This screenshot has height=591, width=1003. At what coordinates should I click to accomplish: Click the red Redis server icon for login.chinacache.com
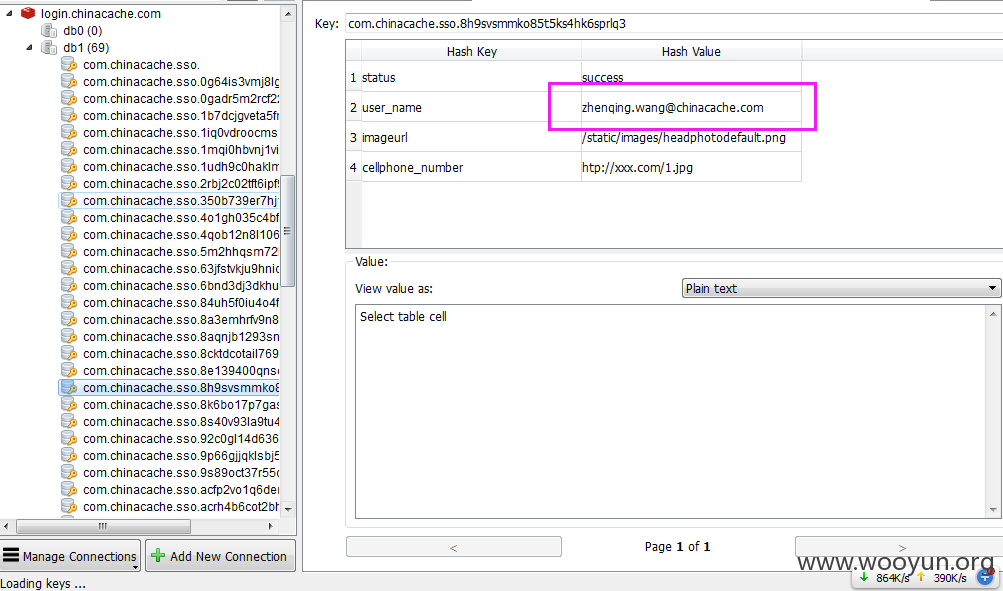(28, 13)
